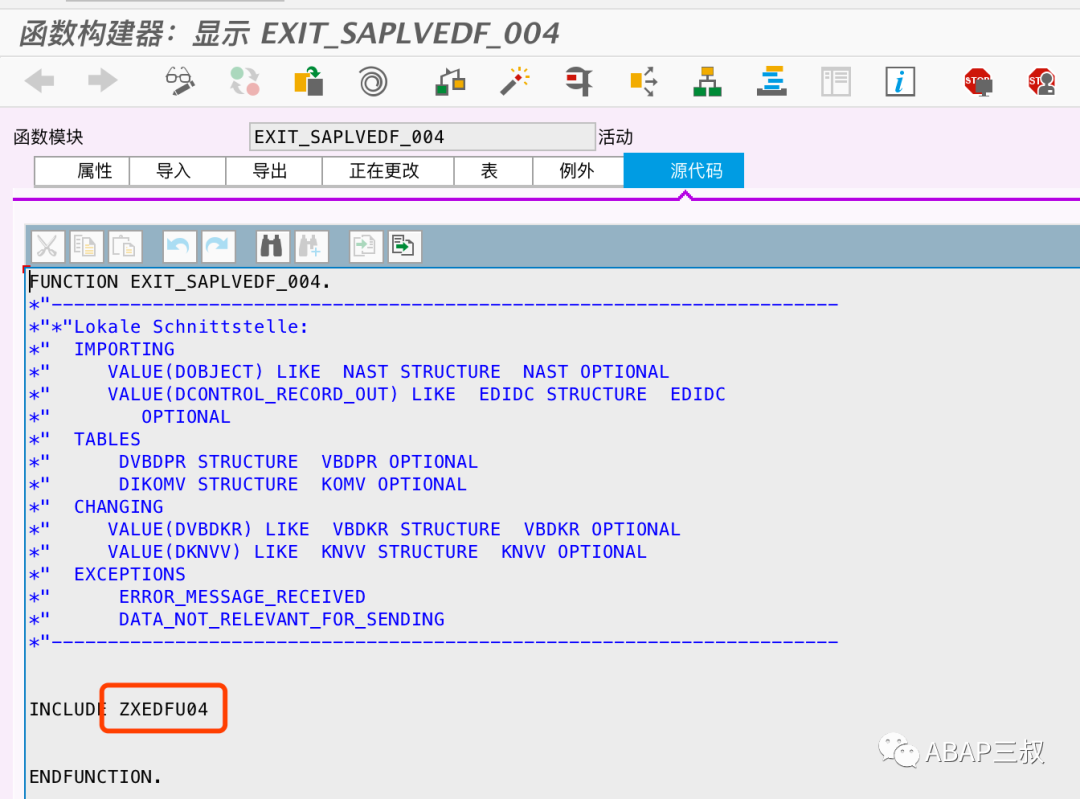This screenshot has width=1080, height=799.
Task: Click the EXCEPTIONS keyword comment line
Action: click(x=107, y=574)
